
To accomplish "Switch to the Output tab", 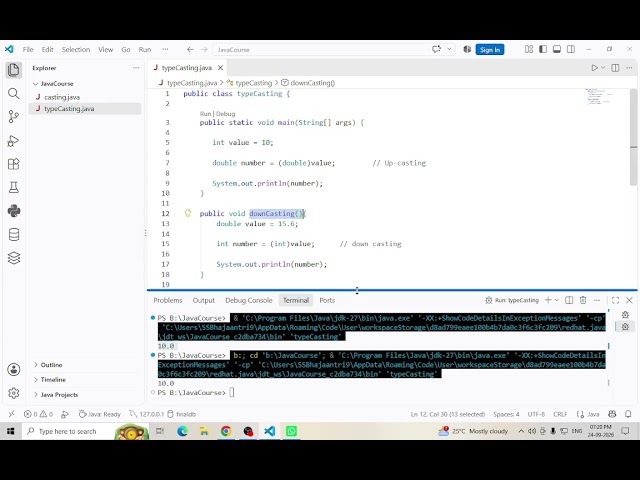I will [204, 300].
